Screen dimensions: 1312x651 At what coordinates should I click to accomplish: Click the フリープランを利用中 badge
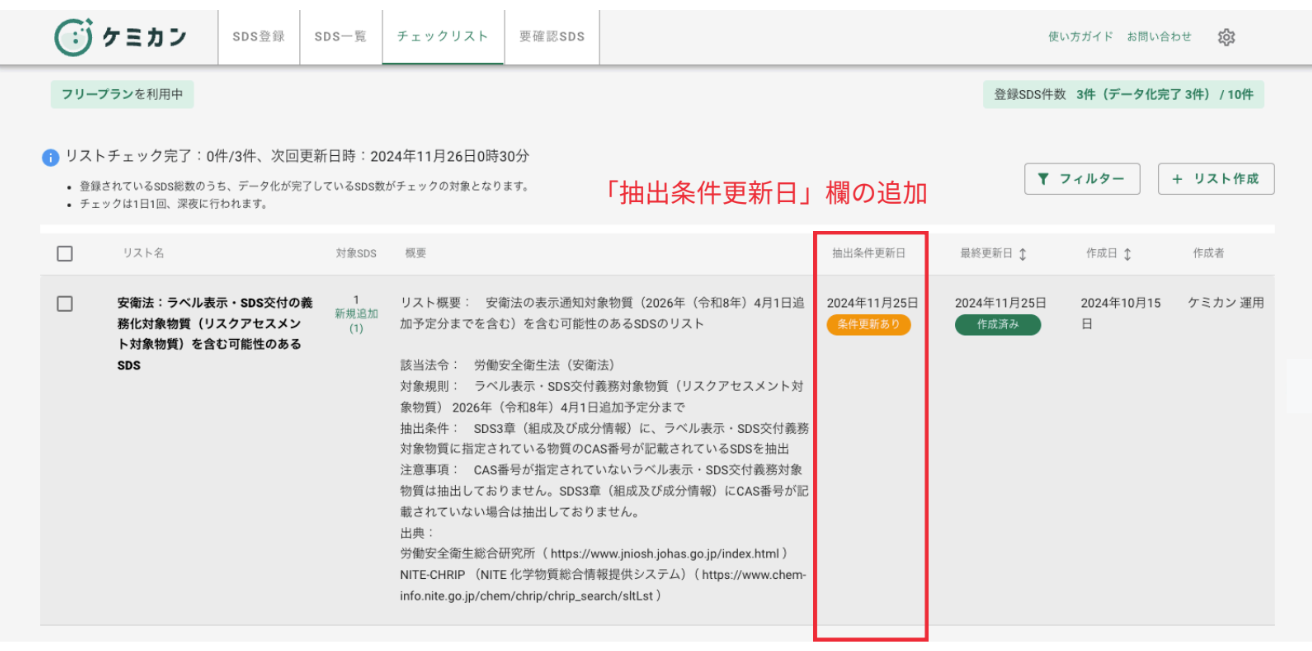tap(122, 94)
